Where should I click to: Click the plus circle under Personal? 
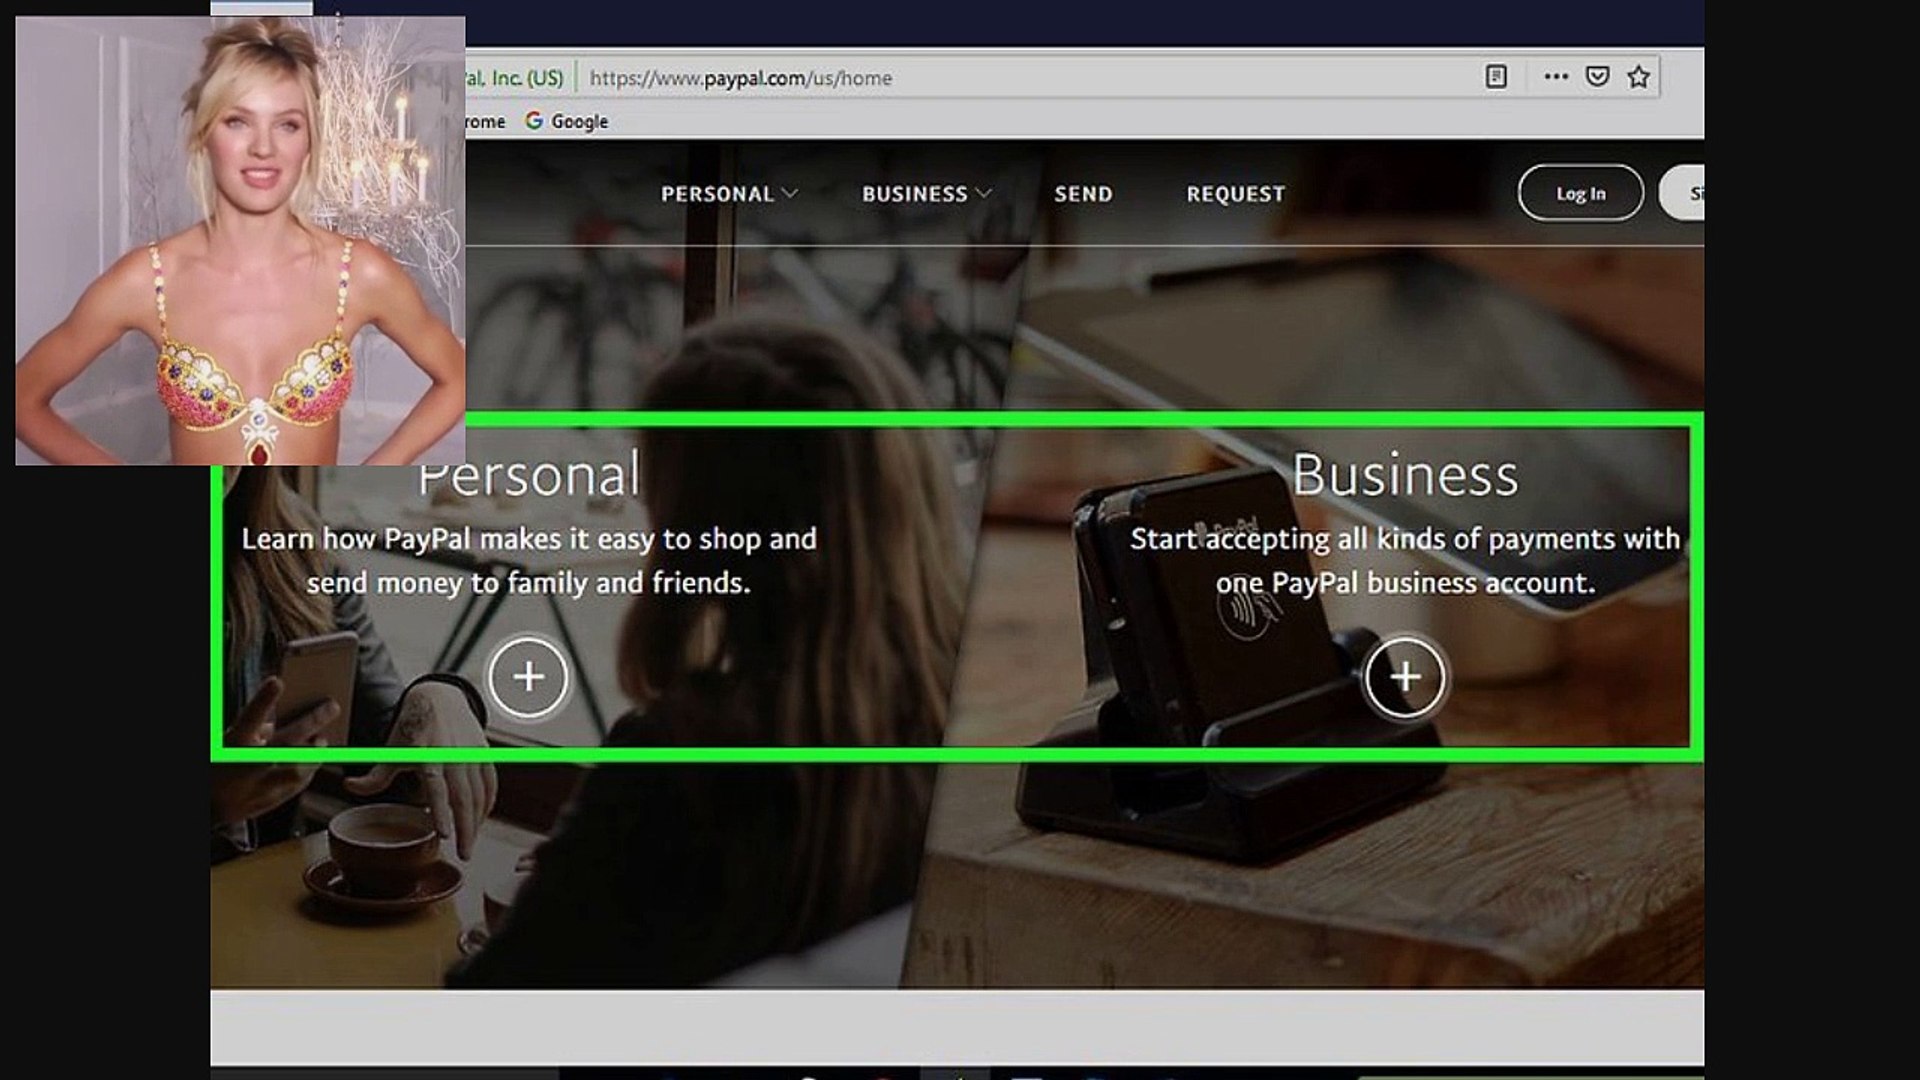coord(528,677)
